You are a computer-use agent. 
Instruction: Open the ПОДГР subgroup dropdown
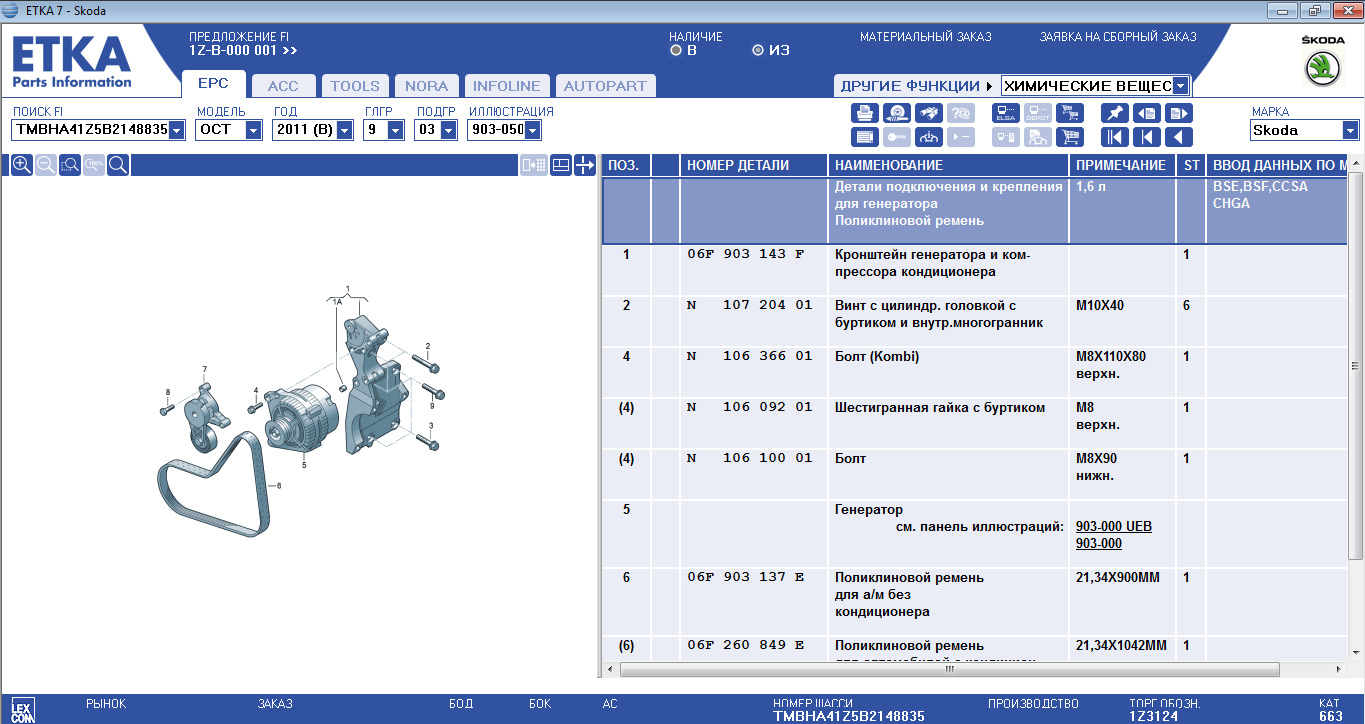(x=448, y=130)
